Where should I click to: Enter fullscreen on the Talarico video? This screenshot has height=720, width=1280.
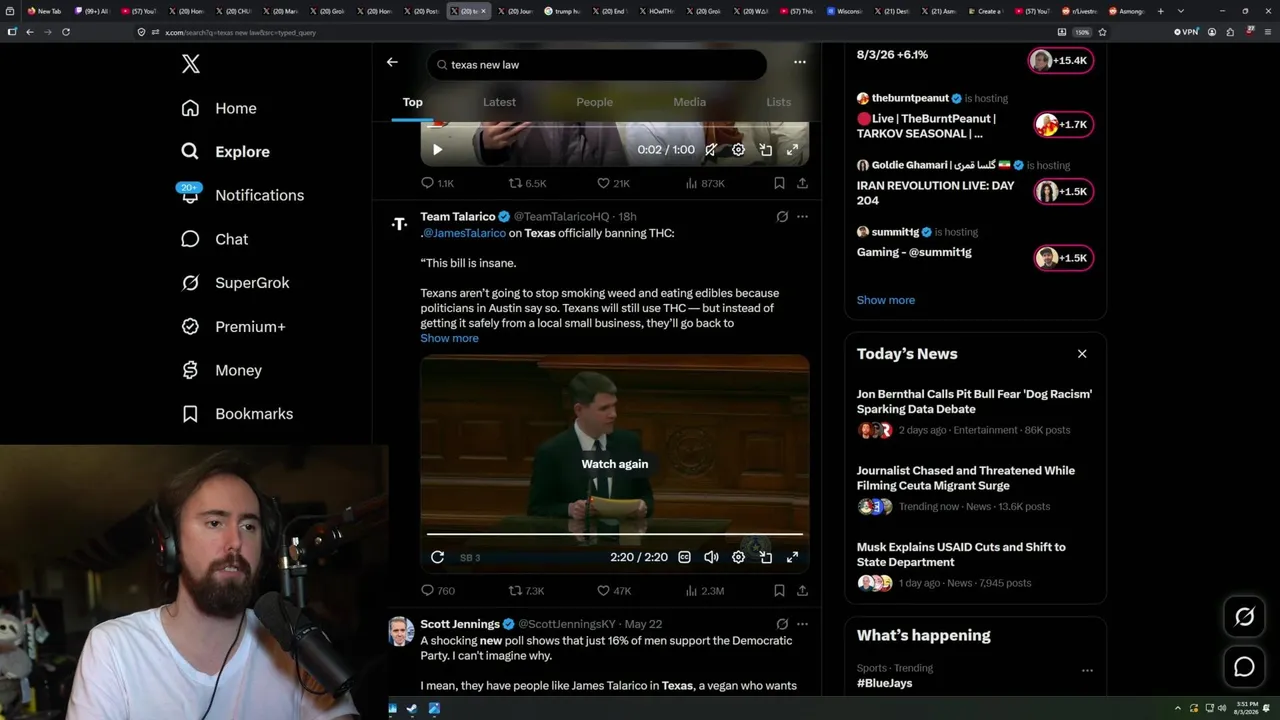click(x=792, y=557)
